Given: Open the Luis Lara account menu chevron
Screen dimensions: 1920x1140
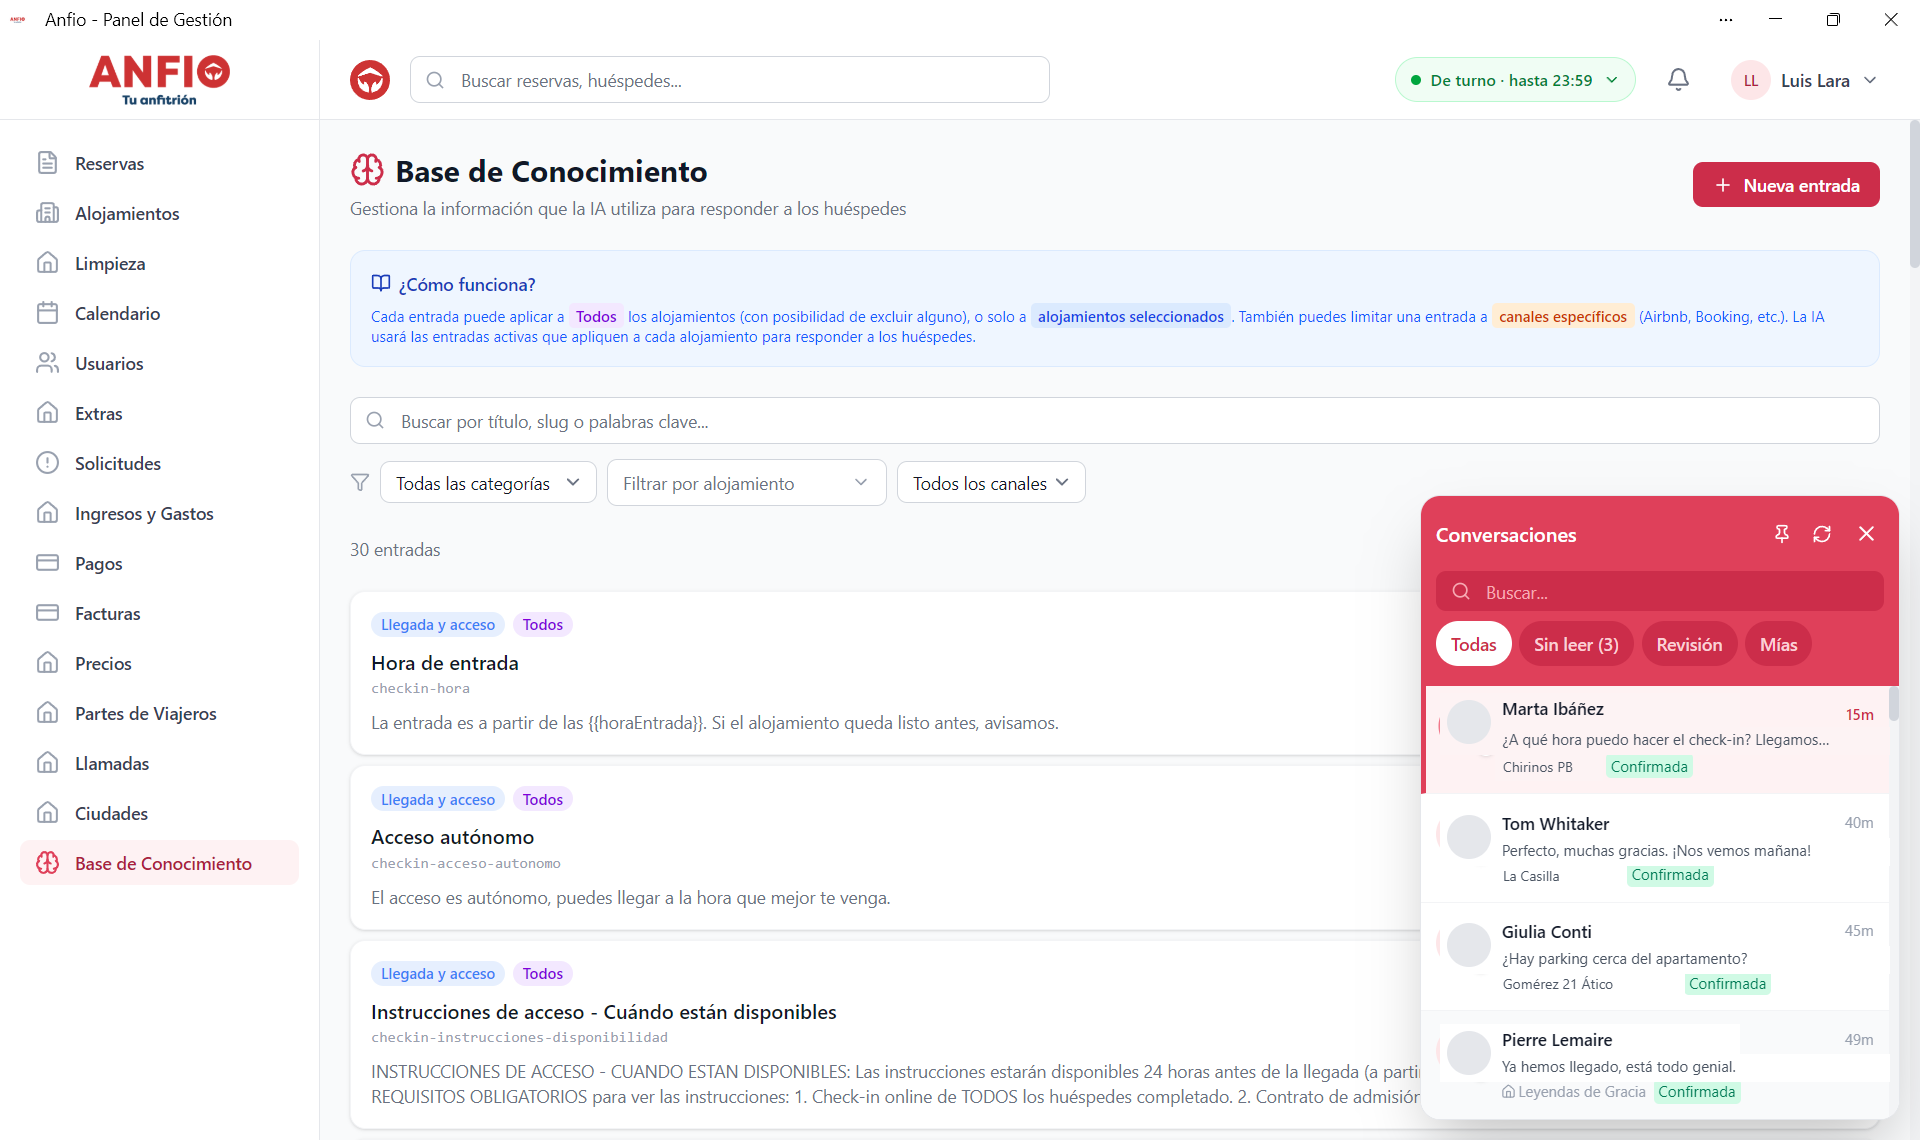Looking at the screenshot, I should coord(1870,80).
